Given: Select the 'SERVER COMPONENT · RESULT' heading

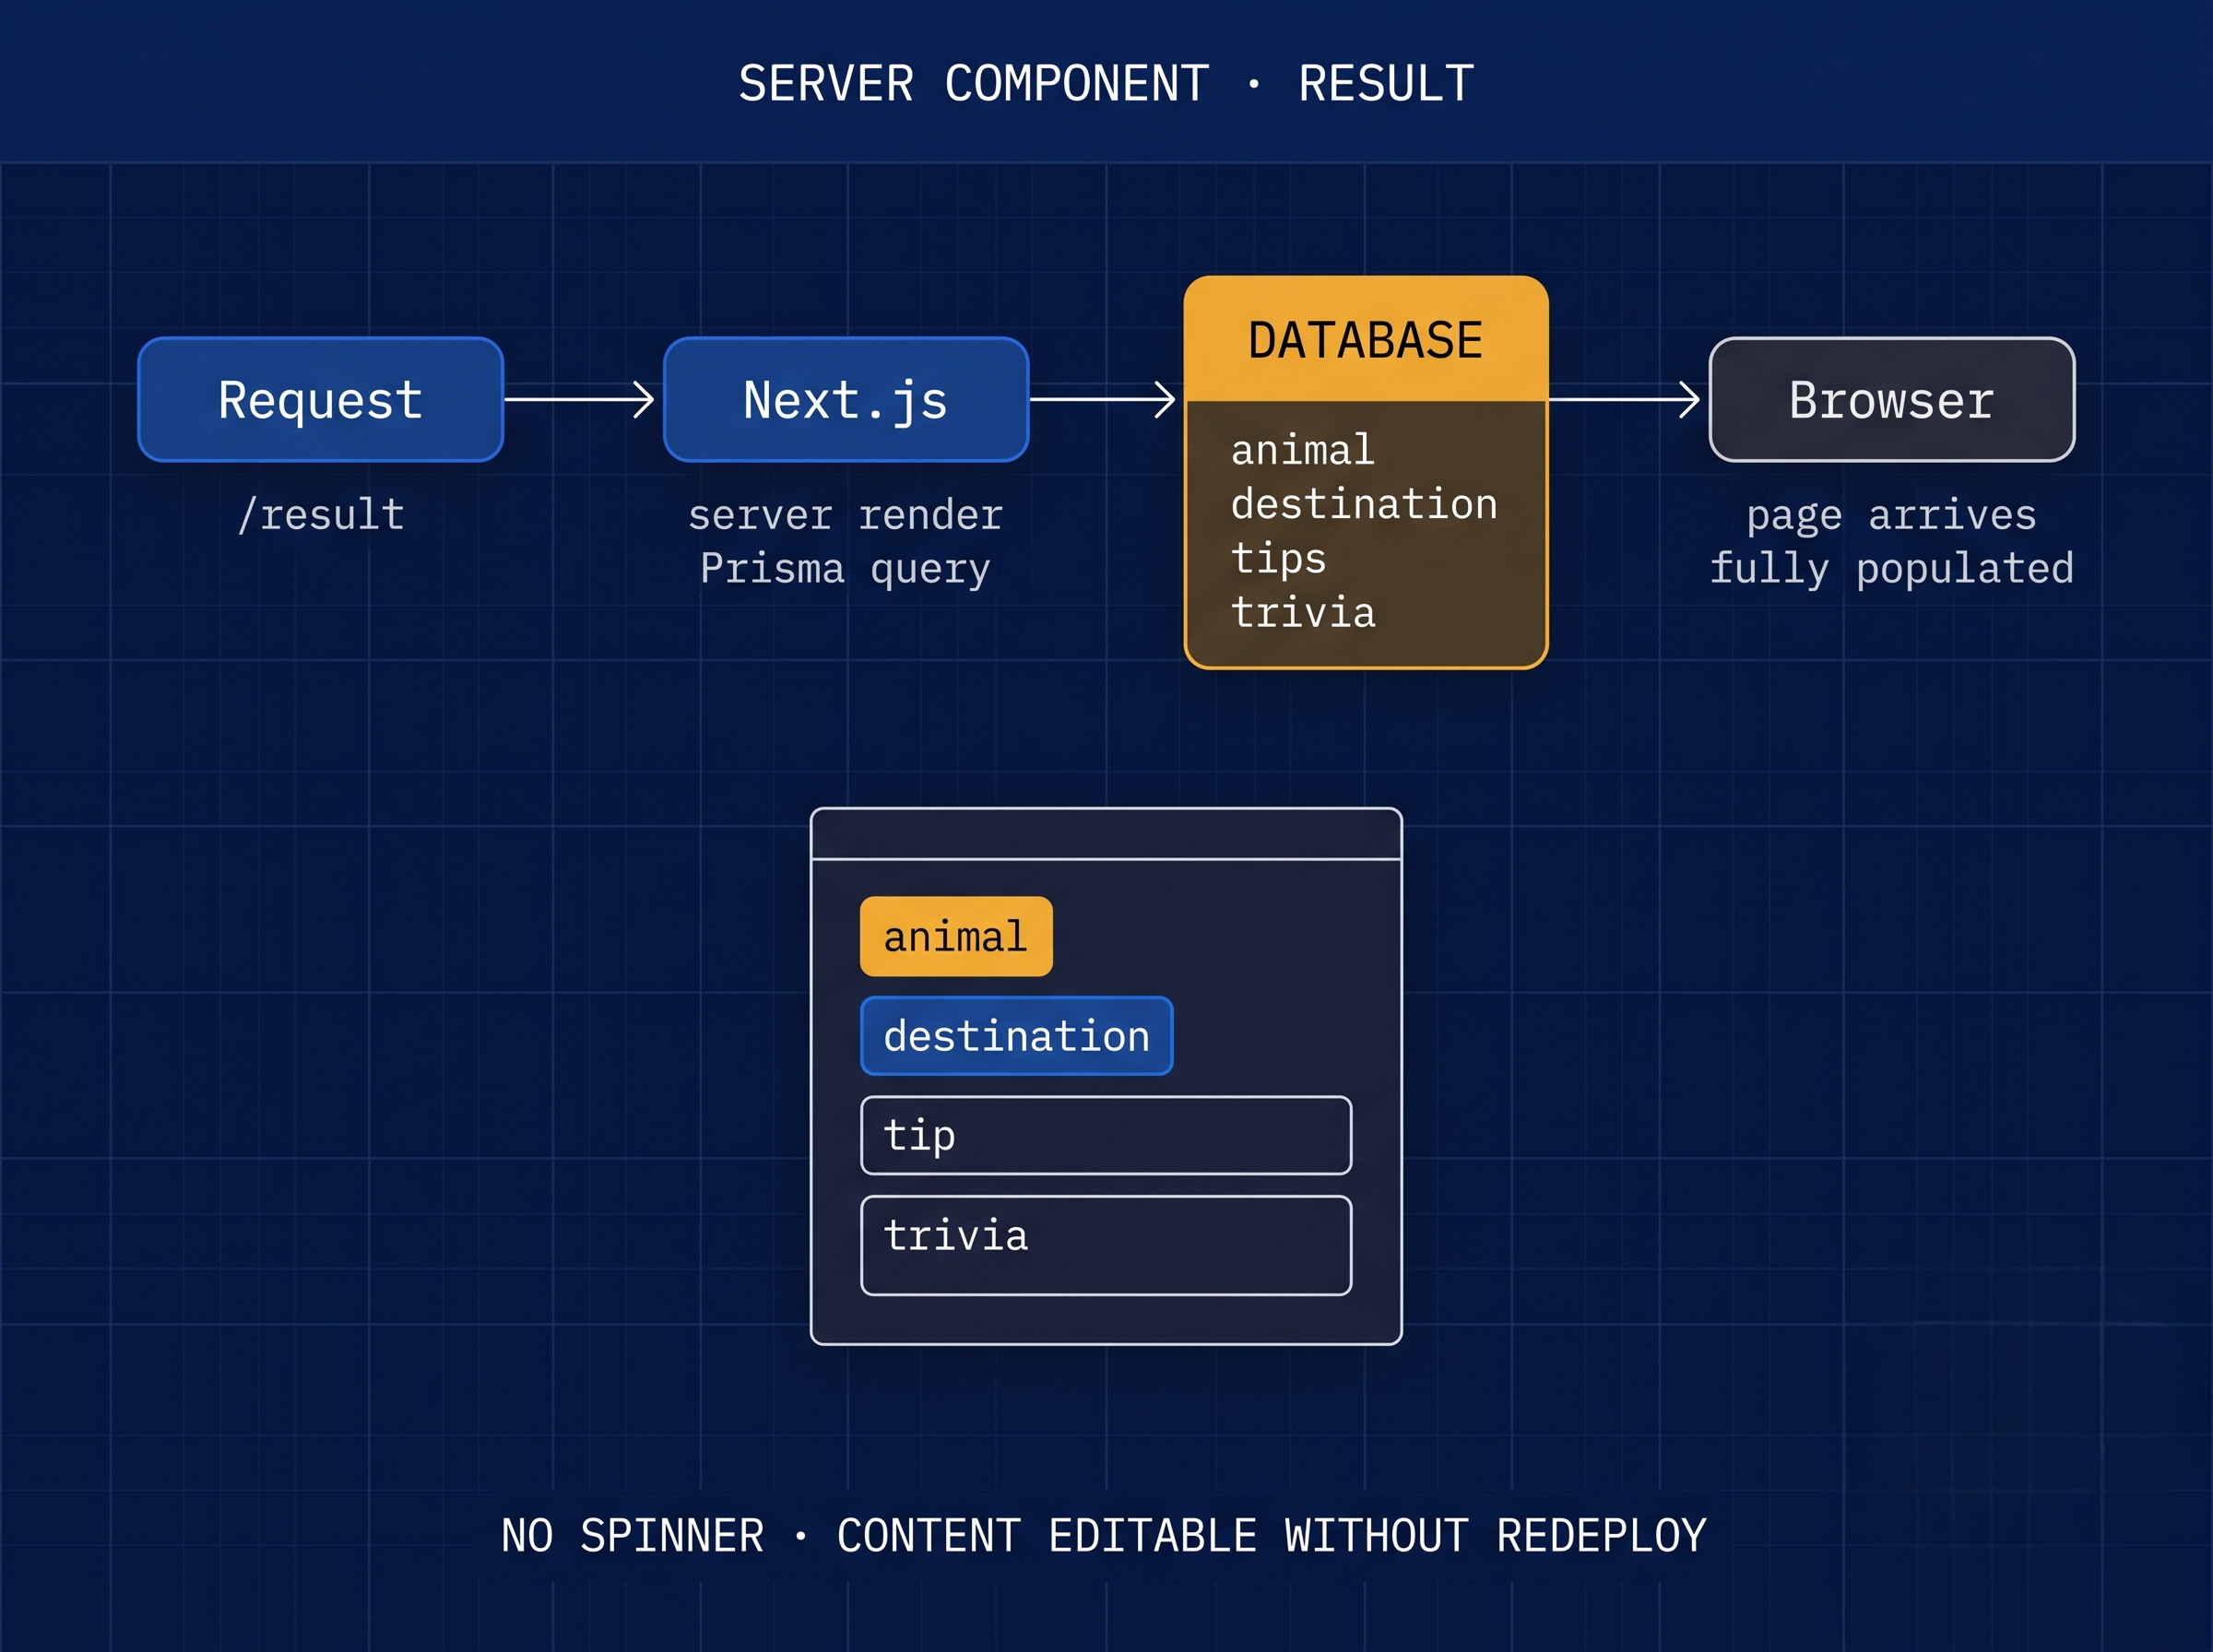Looking at the screenshot, I should pos(1106,83).
